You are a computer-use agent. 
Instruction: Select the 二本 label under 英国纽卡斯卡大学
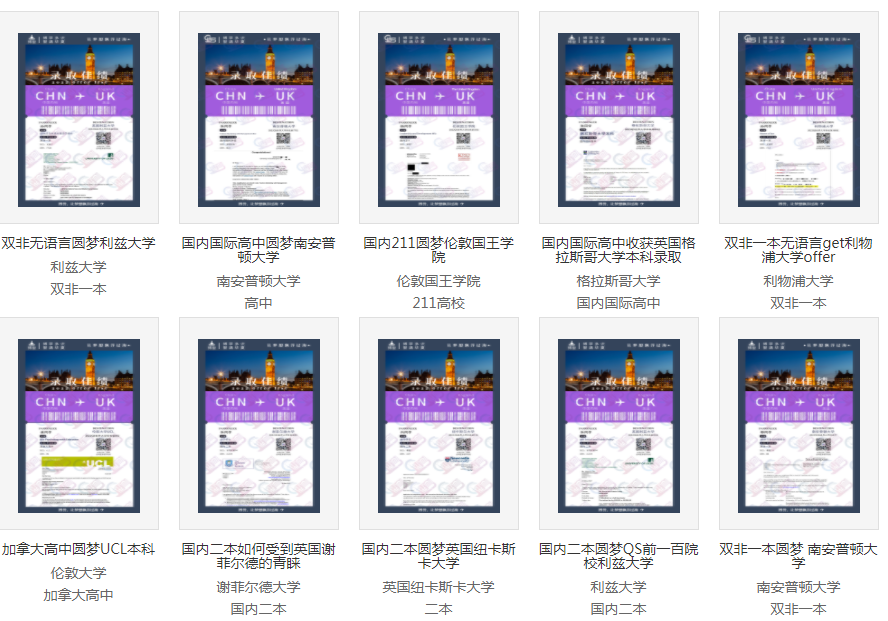pyautogui.click(x=439, y=610)
